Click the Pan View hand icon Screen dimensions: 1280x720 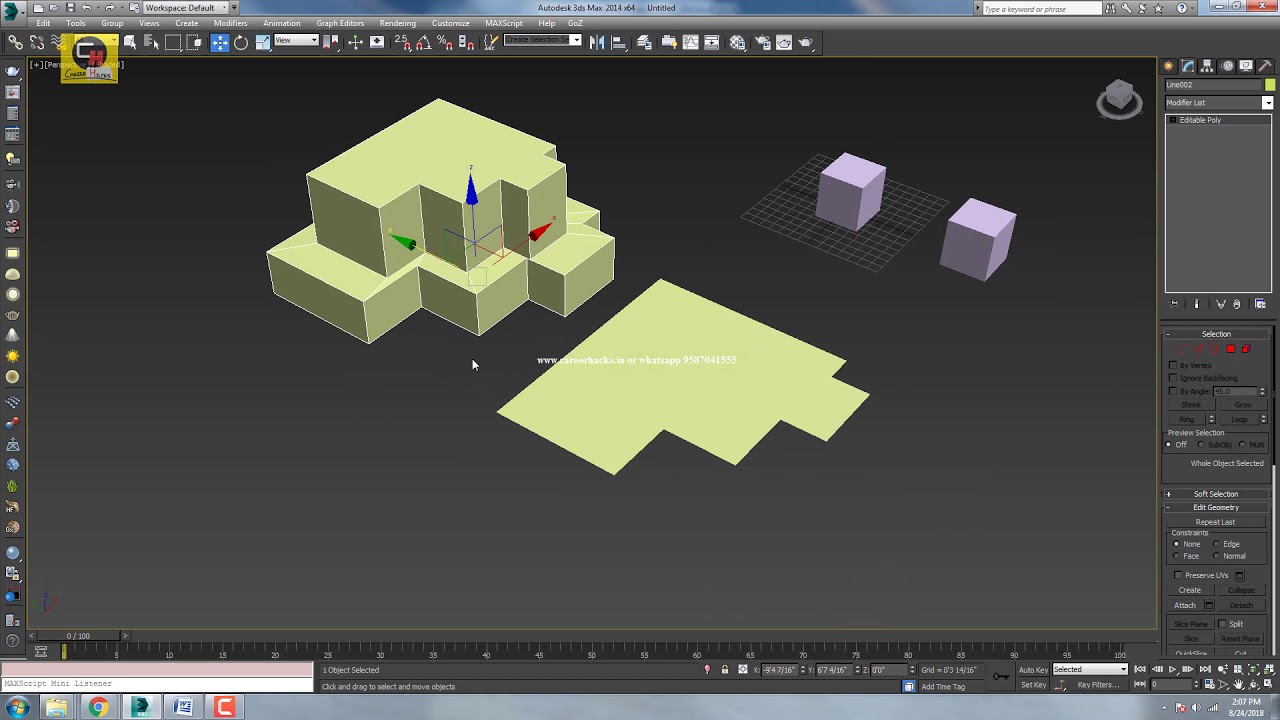[1238, 685]
